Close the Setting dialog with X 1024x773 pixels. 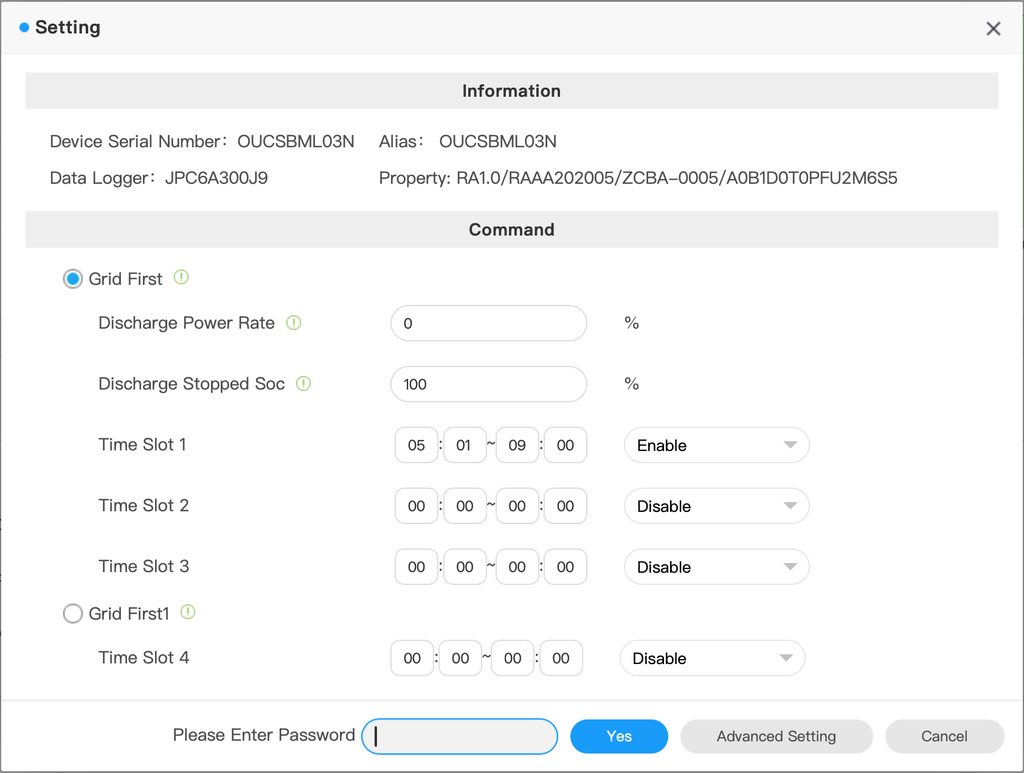click(x=993, y=29)
